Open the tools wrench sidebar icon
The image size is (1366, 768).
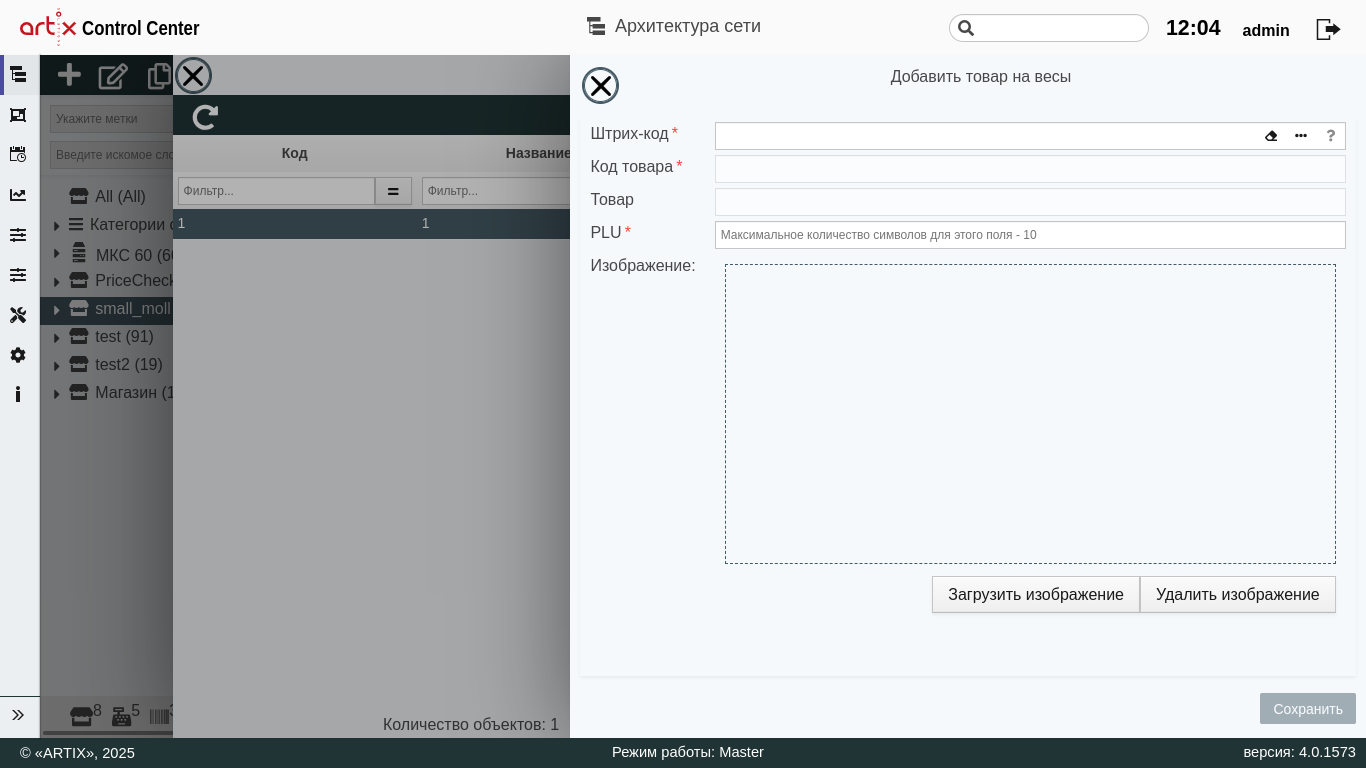(18, 315)
